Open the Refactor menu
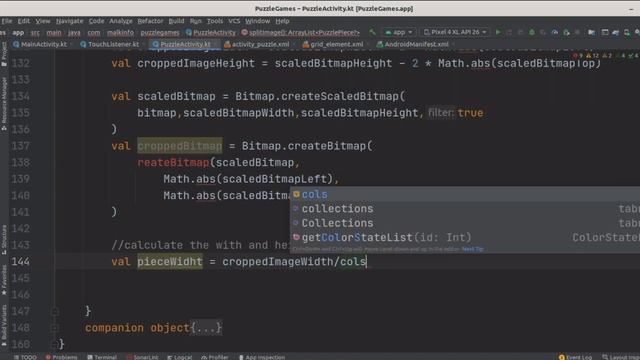Viewport: 640px width, 360px height. pyautogui.click(x=150, y=21)
